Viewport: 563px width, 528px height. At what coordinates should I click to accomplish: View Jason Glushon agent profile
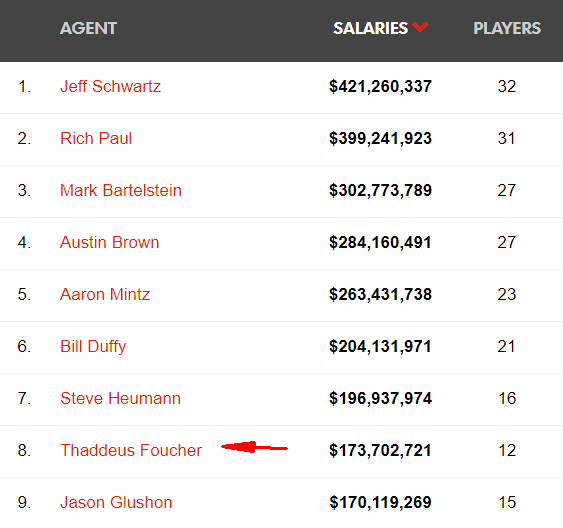(x=116, y=502)
